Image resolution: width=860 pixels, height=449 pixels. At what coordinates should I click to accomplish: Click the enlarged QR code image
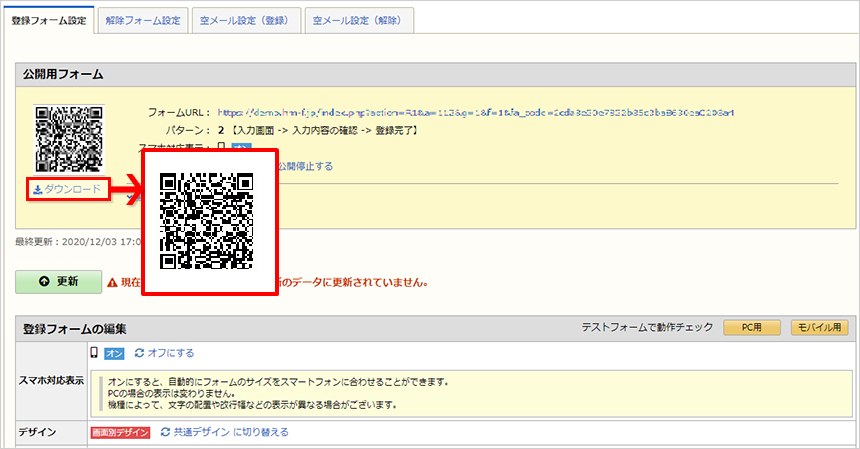click(x=206, y=221)
